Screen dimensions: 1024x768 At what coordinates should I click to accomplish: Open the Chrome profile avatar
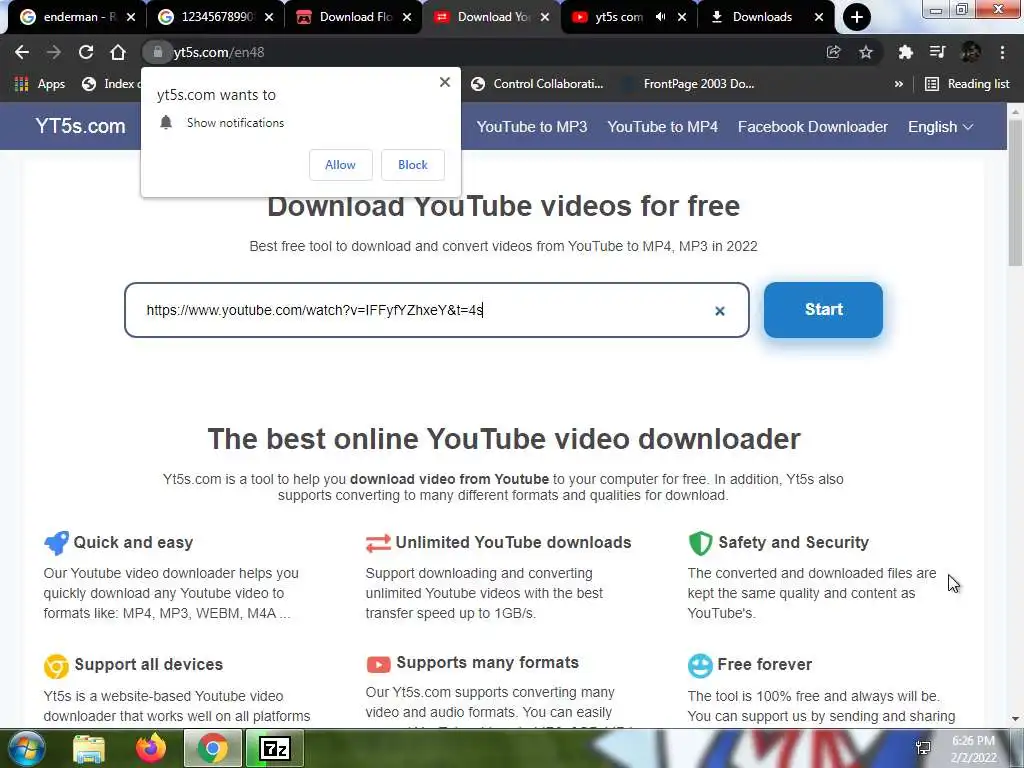click(x=970, y=52)
